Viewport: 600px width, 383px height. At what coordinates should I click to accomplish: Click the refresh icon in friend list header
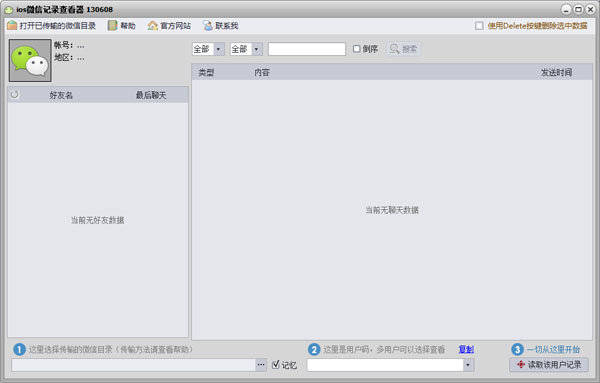coord(15,95)
